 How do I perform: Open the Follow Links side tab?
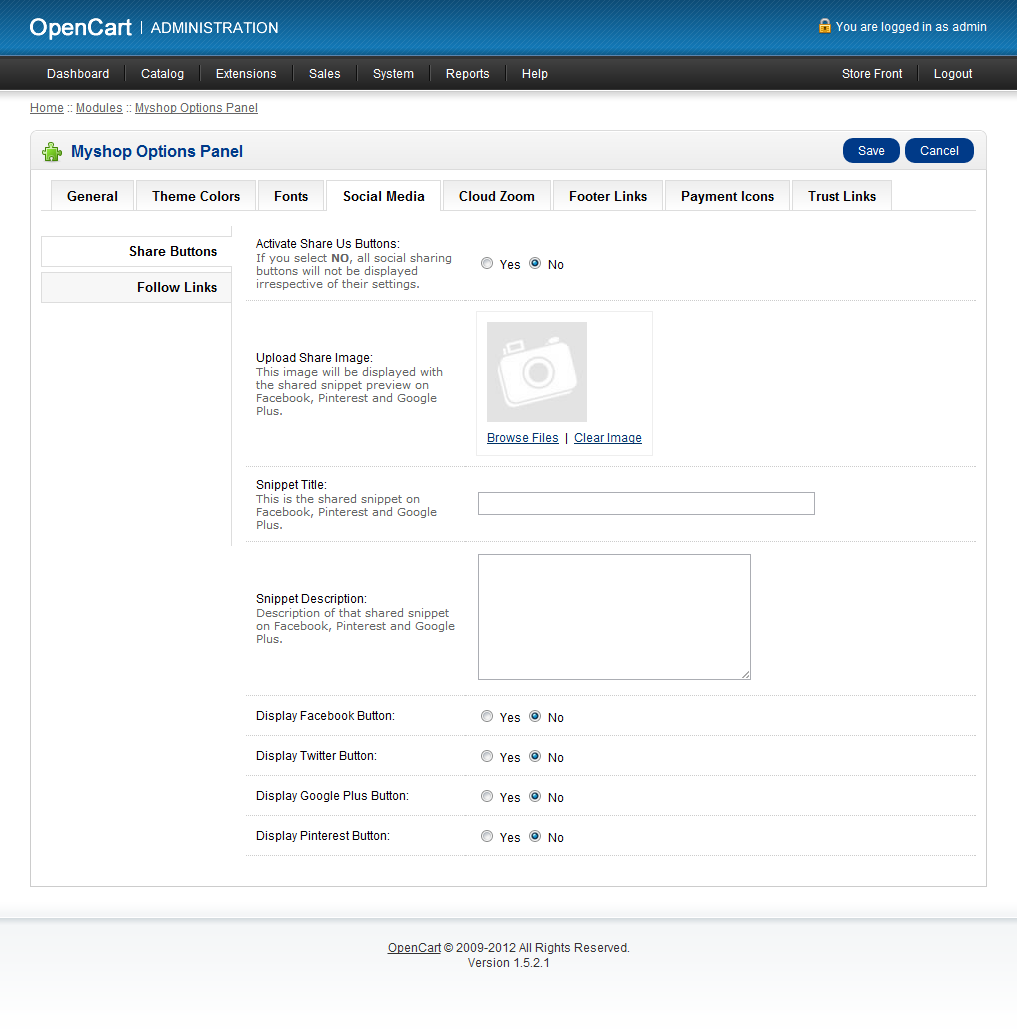[137, 288]
